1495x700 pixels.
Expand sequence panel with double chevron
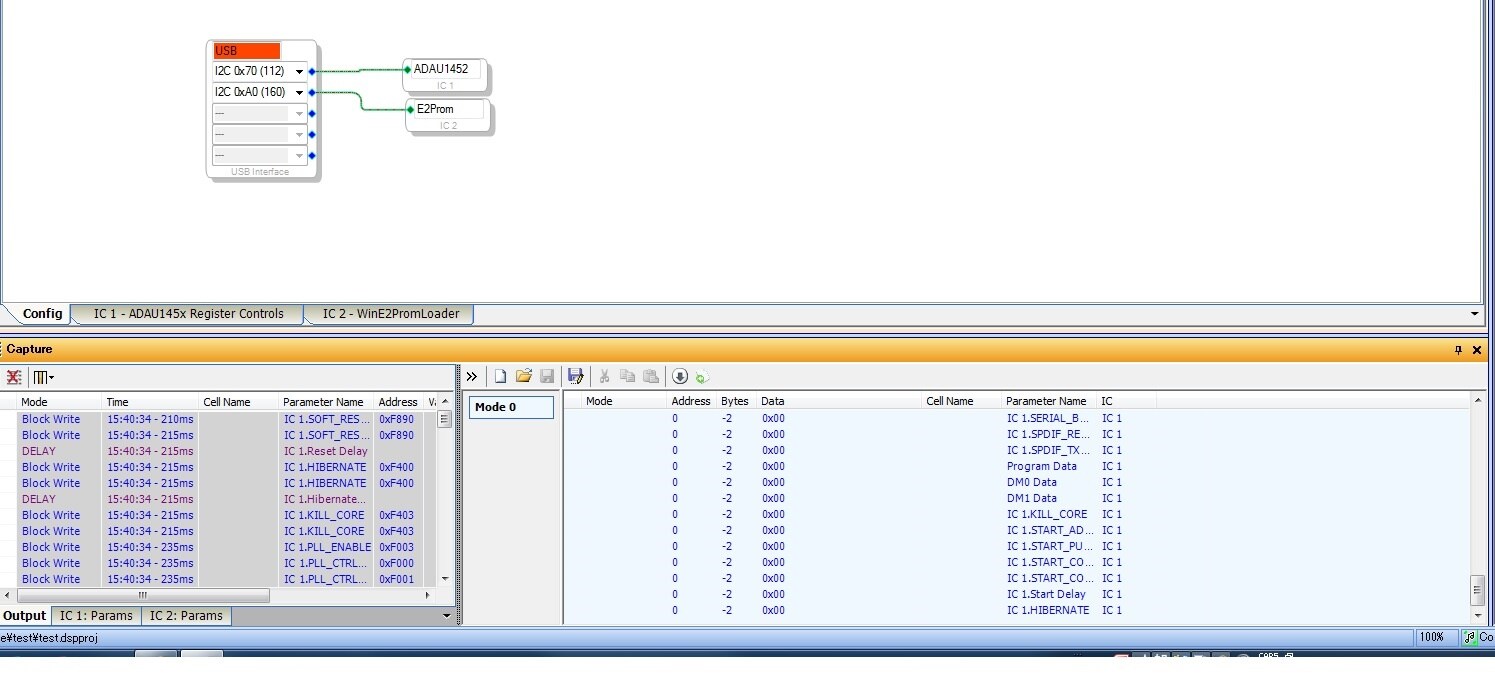(x=472, y=377)
